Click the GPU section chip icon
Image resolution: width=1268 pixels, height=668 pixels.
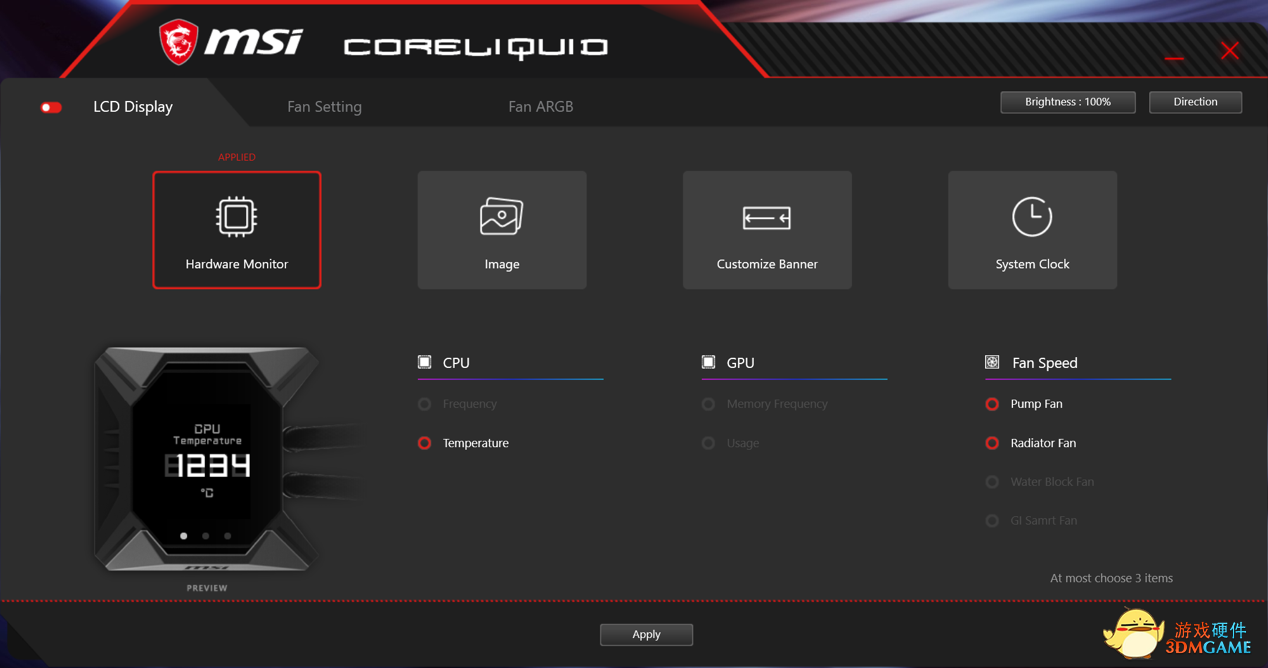709,362
